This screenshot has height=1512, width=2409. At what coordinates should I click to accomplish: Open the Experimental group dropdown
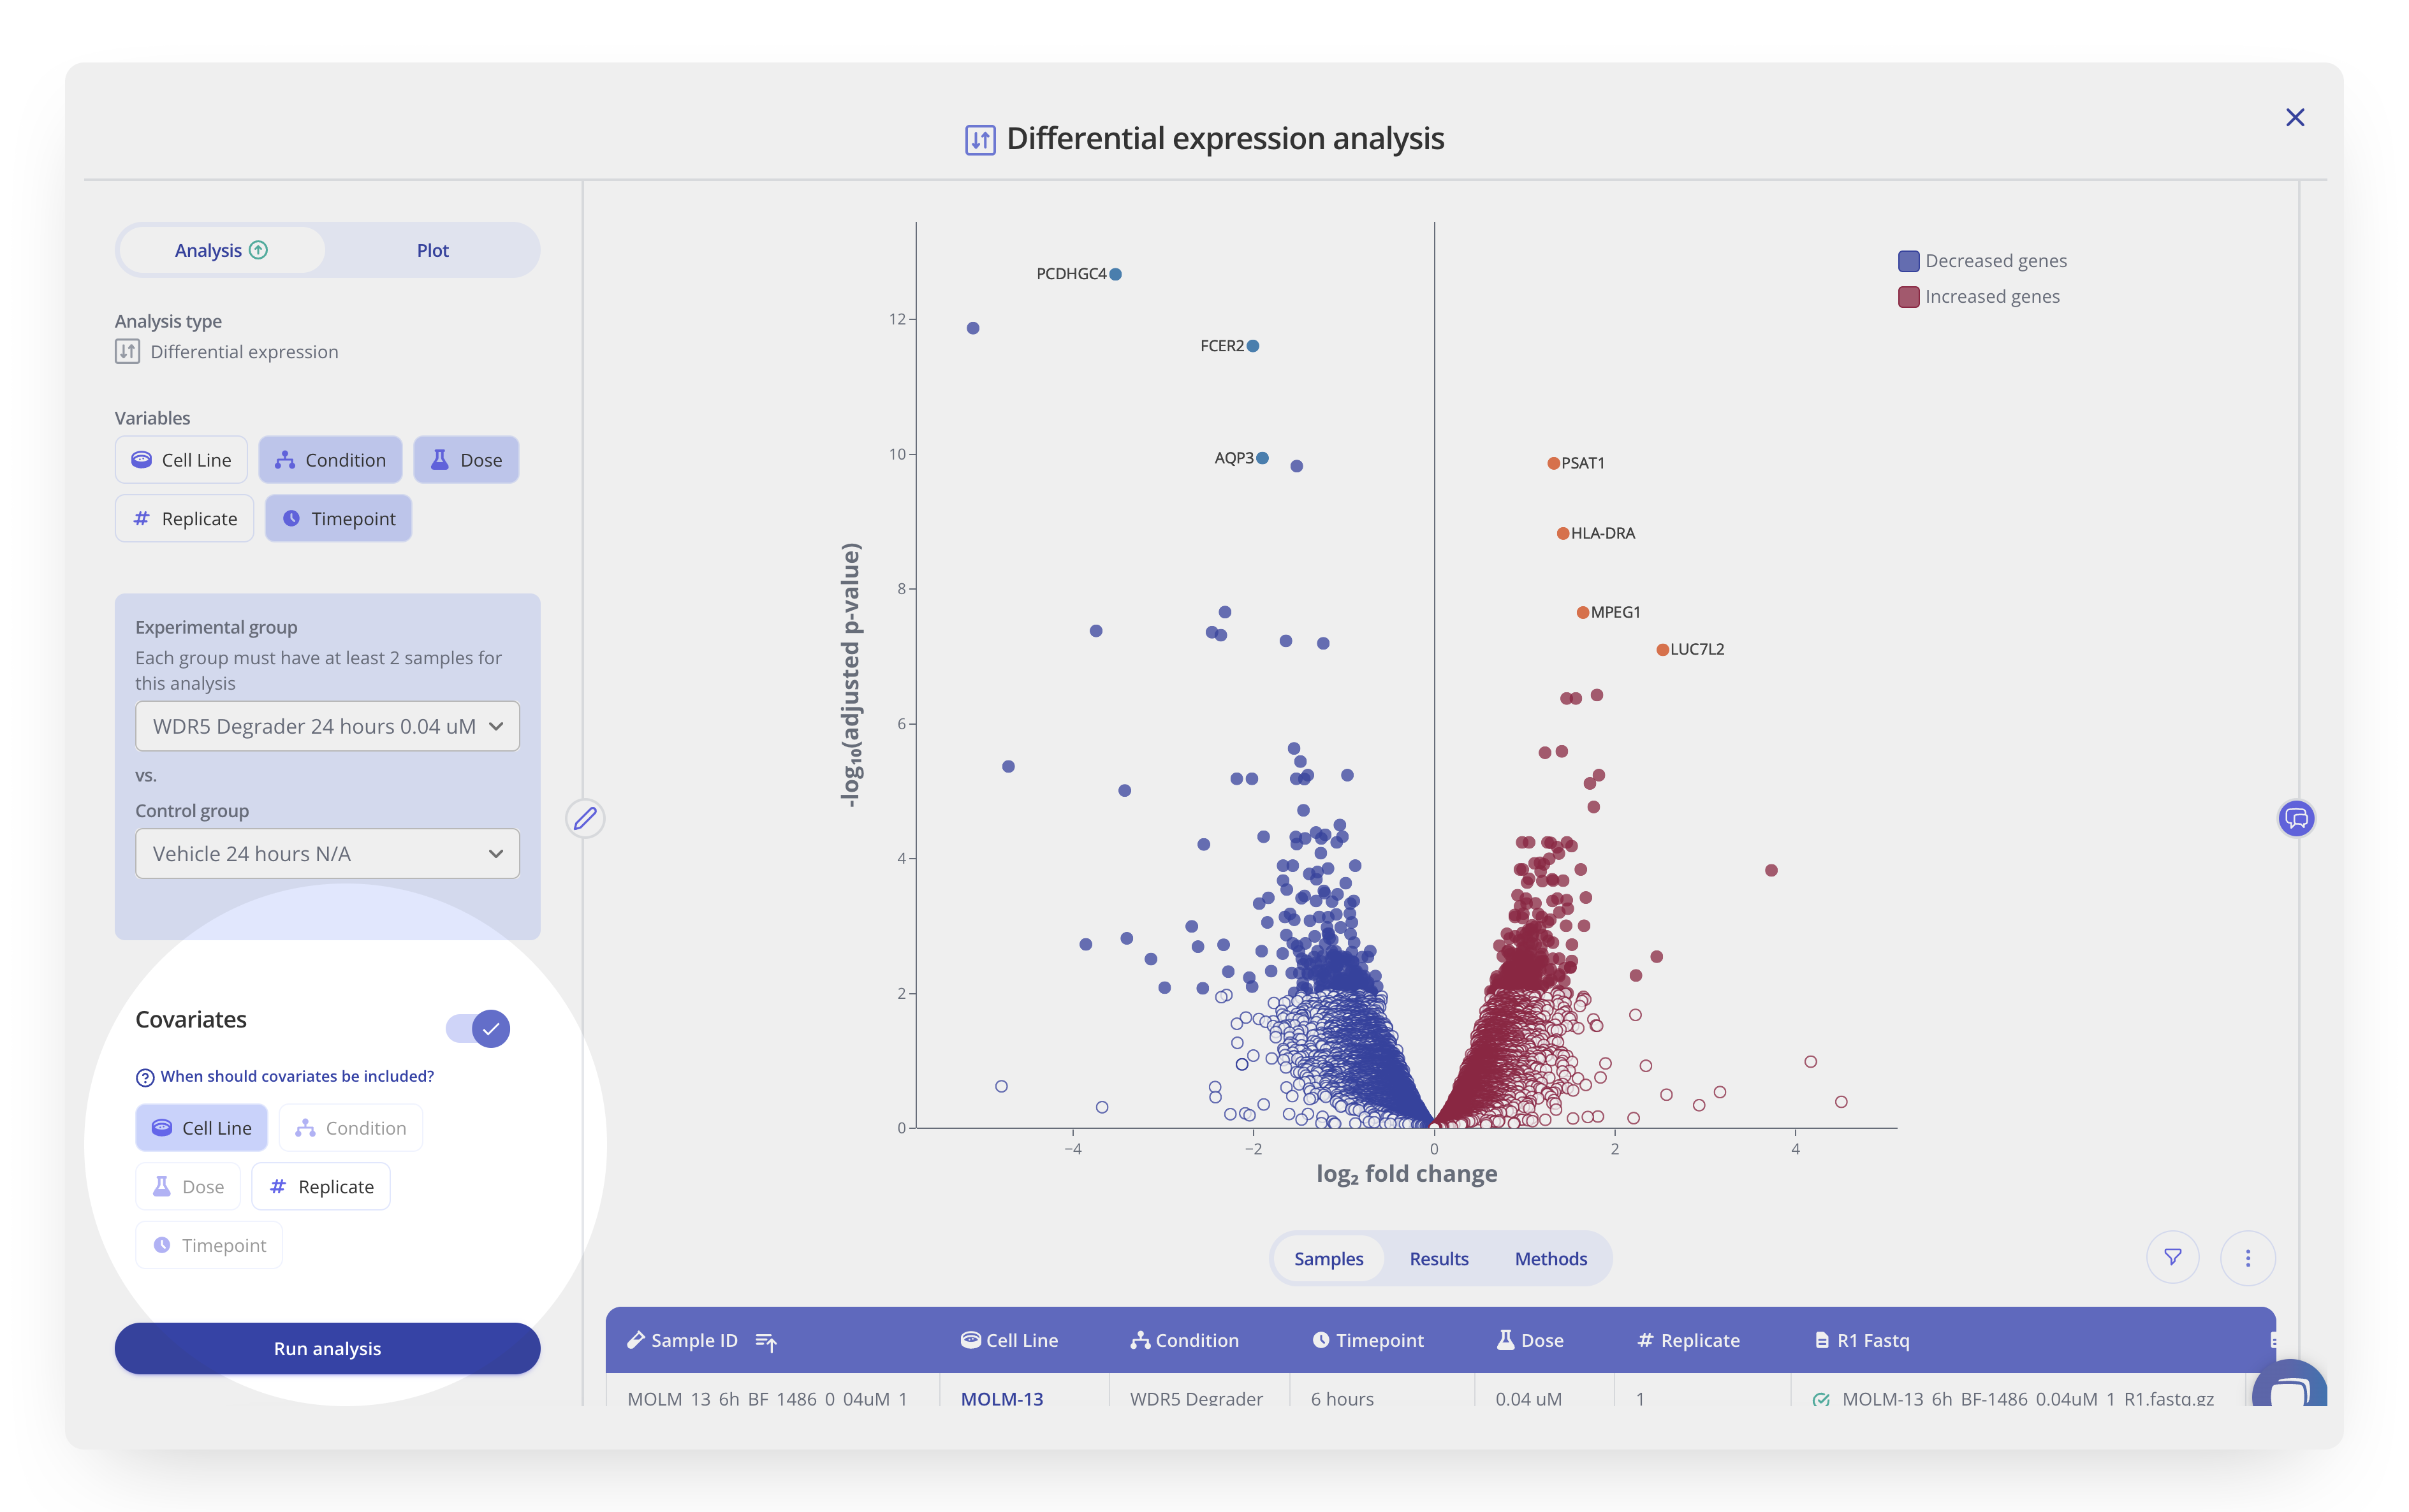pos(327,727)
